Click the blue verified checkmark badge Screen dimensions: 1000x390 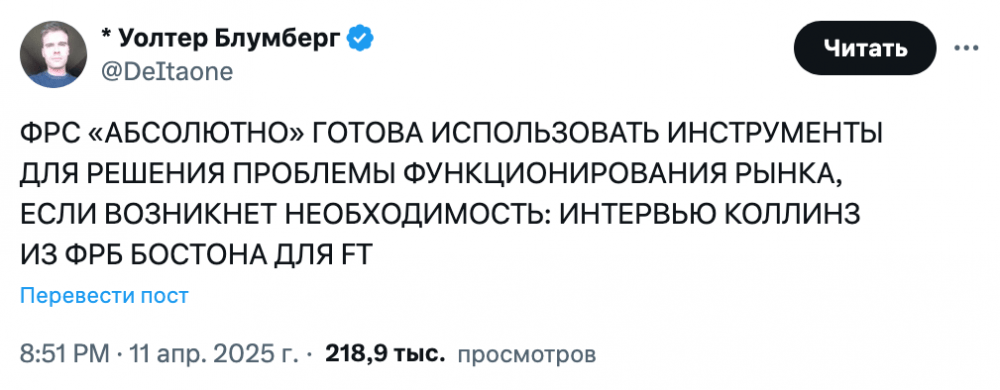(x=360, y=40)
